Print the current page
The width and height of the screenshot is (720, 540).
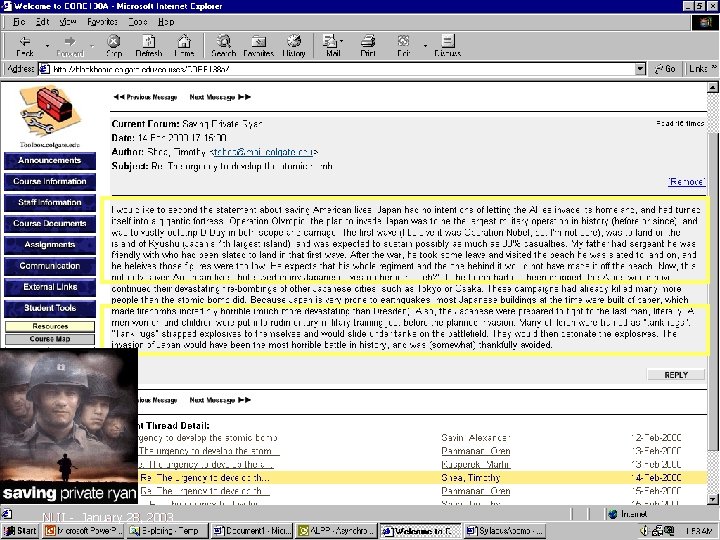coord(368,46)
